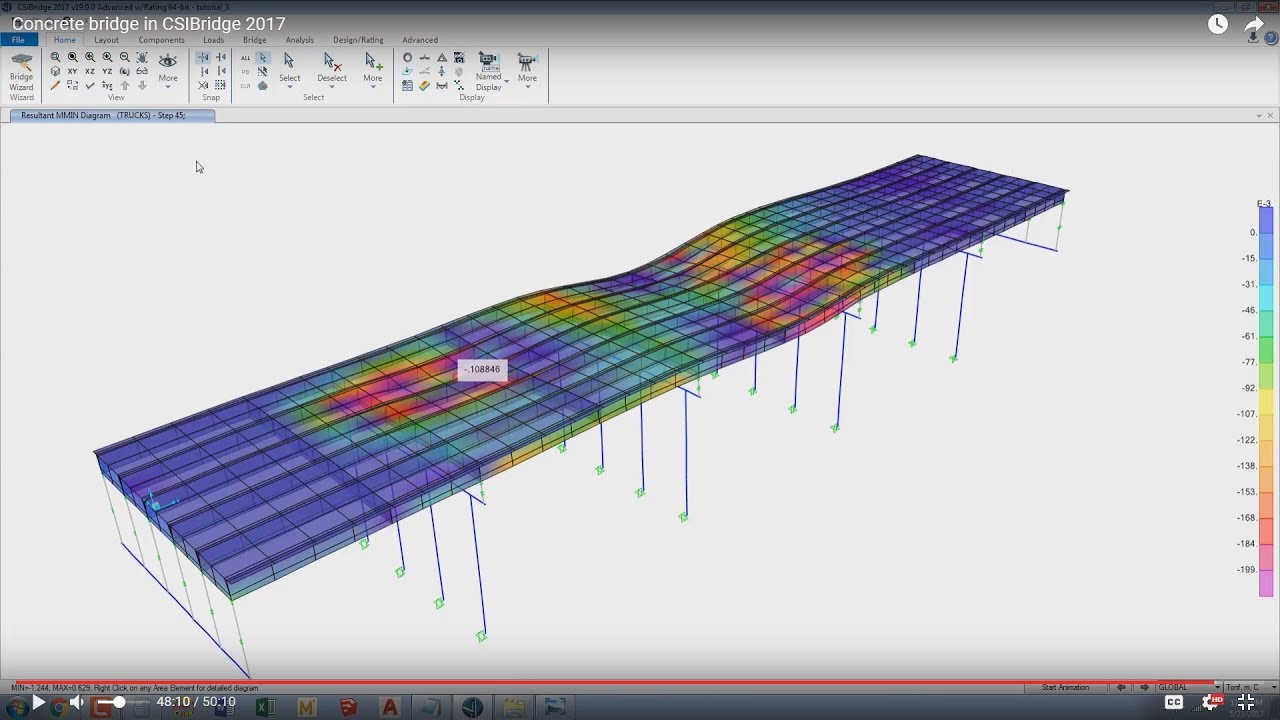Click the -.108846 value label on bridge deck
This screenshot has height=720, width=1280.
482,369
